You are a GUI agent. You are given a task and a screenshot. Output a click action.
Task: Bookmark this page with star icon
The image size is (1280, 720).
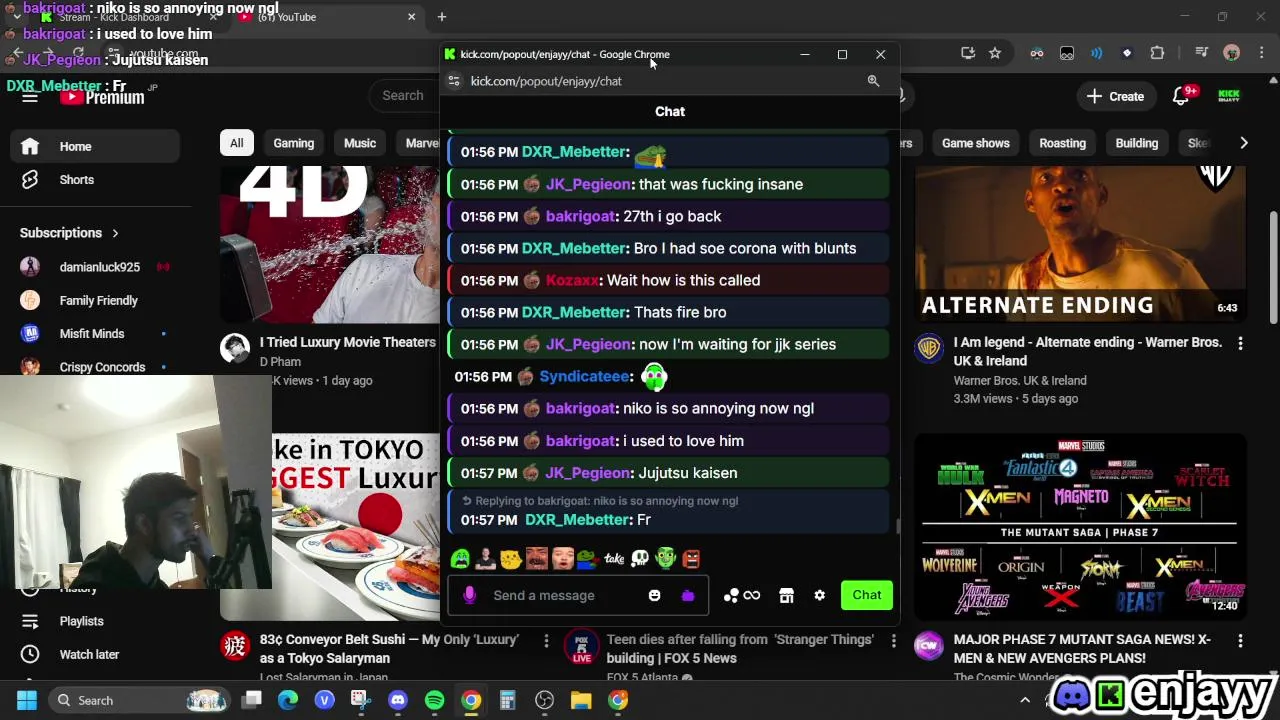pyautogui.click(x=995, y=53)
